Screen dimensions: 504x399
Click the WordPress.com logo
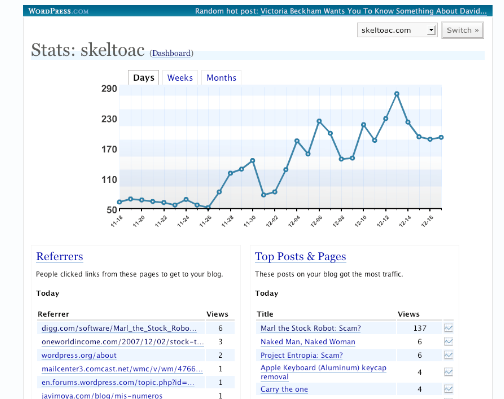(x=58, y=11)
